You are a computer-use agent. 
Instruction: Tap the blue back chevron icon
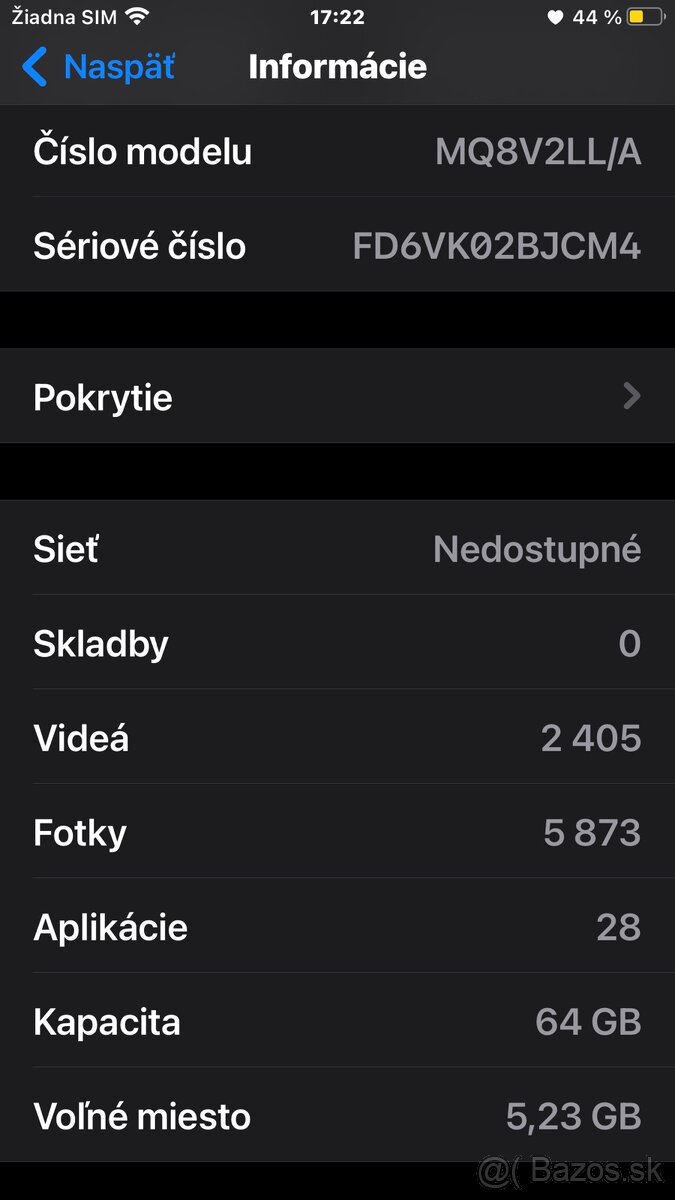pos(34,67)
